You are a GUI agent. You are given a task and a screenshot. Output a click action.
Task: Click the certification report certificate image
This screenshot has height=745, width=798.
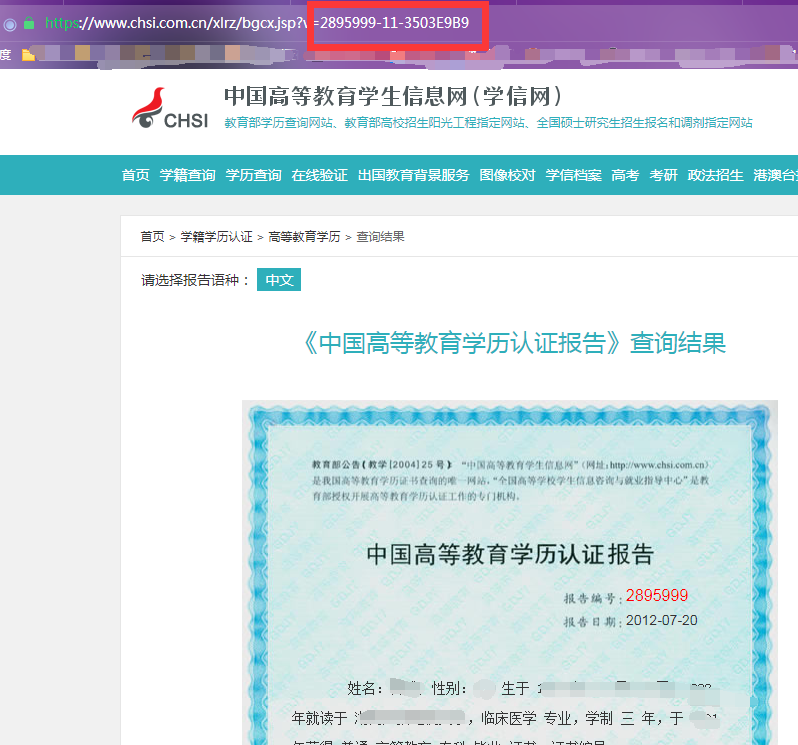click(509, 570)
